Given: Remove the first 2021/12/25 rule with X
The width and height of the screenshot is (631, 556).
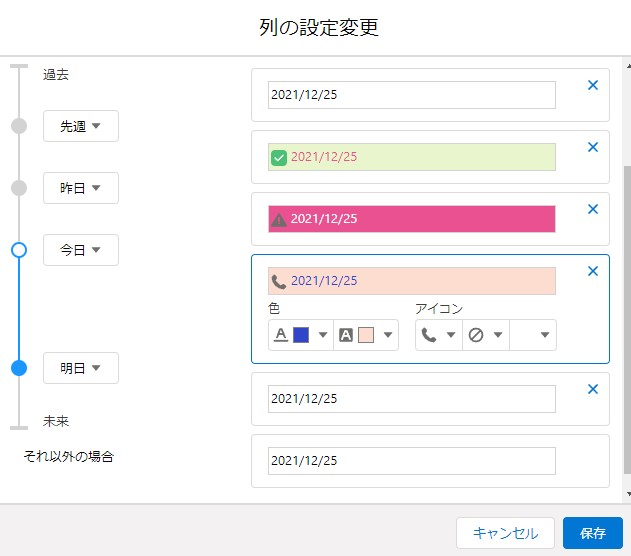Looking at the screenshot, I should (x=593, y=85).
